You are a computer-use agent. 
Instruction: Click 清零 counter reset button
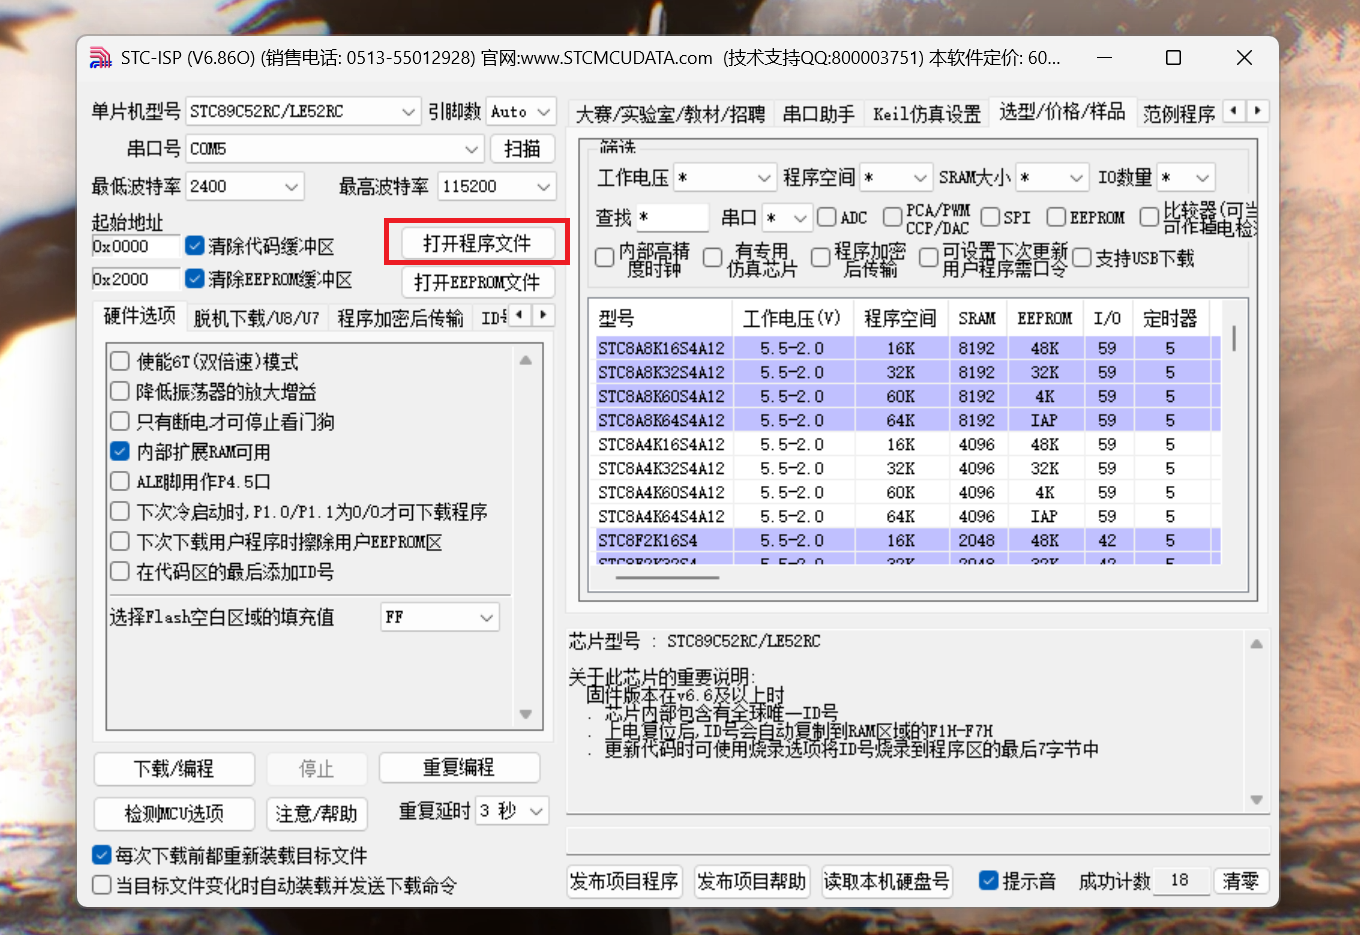pos(1241,880)
